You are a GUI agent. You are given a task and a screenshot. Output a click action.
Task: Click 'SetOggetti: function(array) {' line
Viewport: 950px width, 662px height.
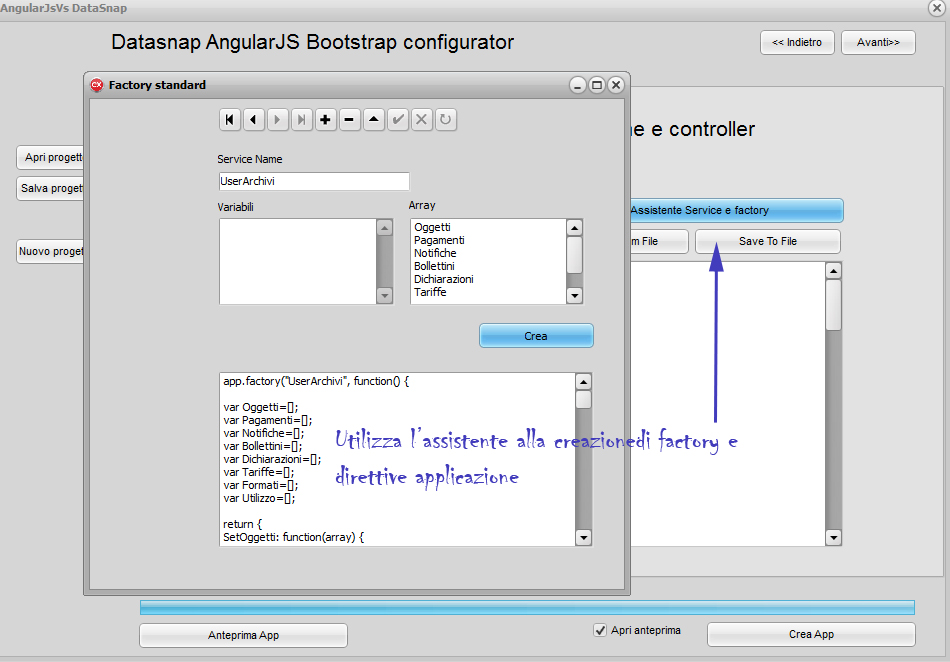pos(293,537)
